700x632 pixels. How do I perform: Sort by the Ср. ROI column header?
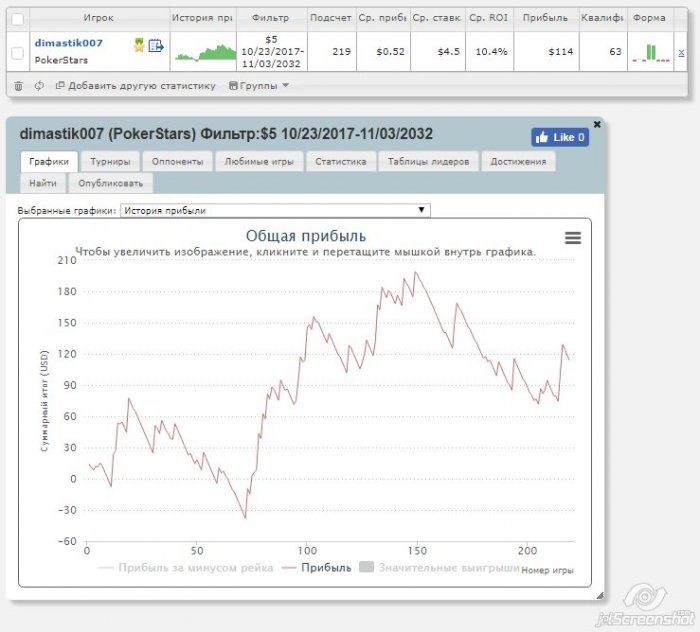tap(488, 18)
